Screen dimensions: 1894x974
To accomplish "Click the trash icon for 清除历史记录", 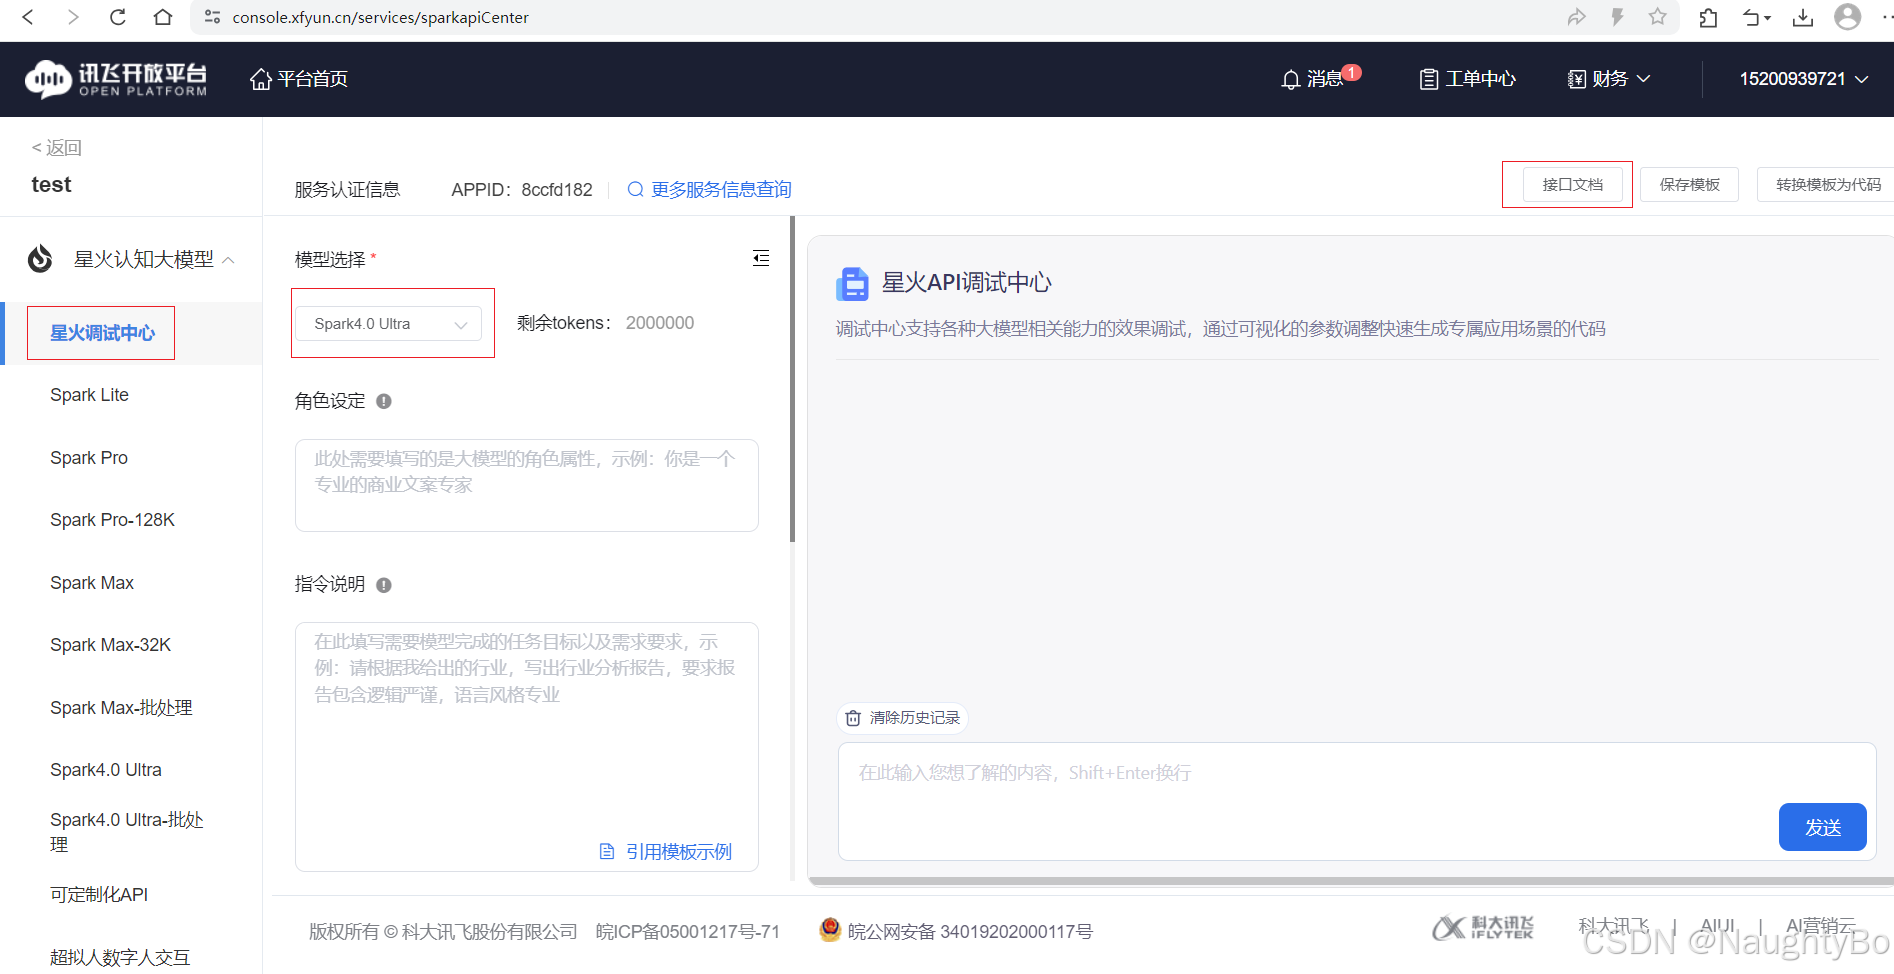I will [853, 718].
